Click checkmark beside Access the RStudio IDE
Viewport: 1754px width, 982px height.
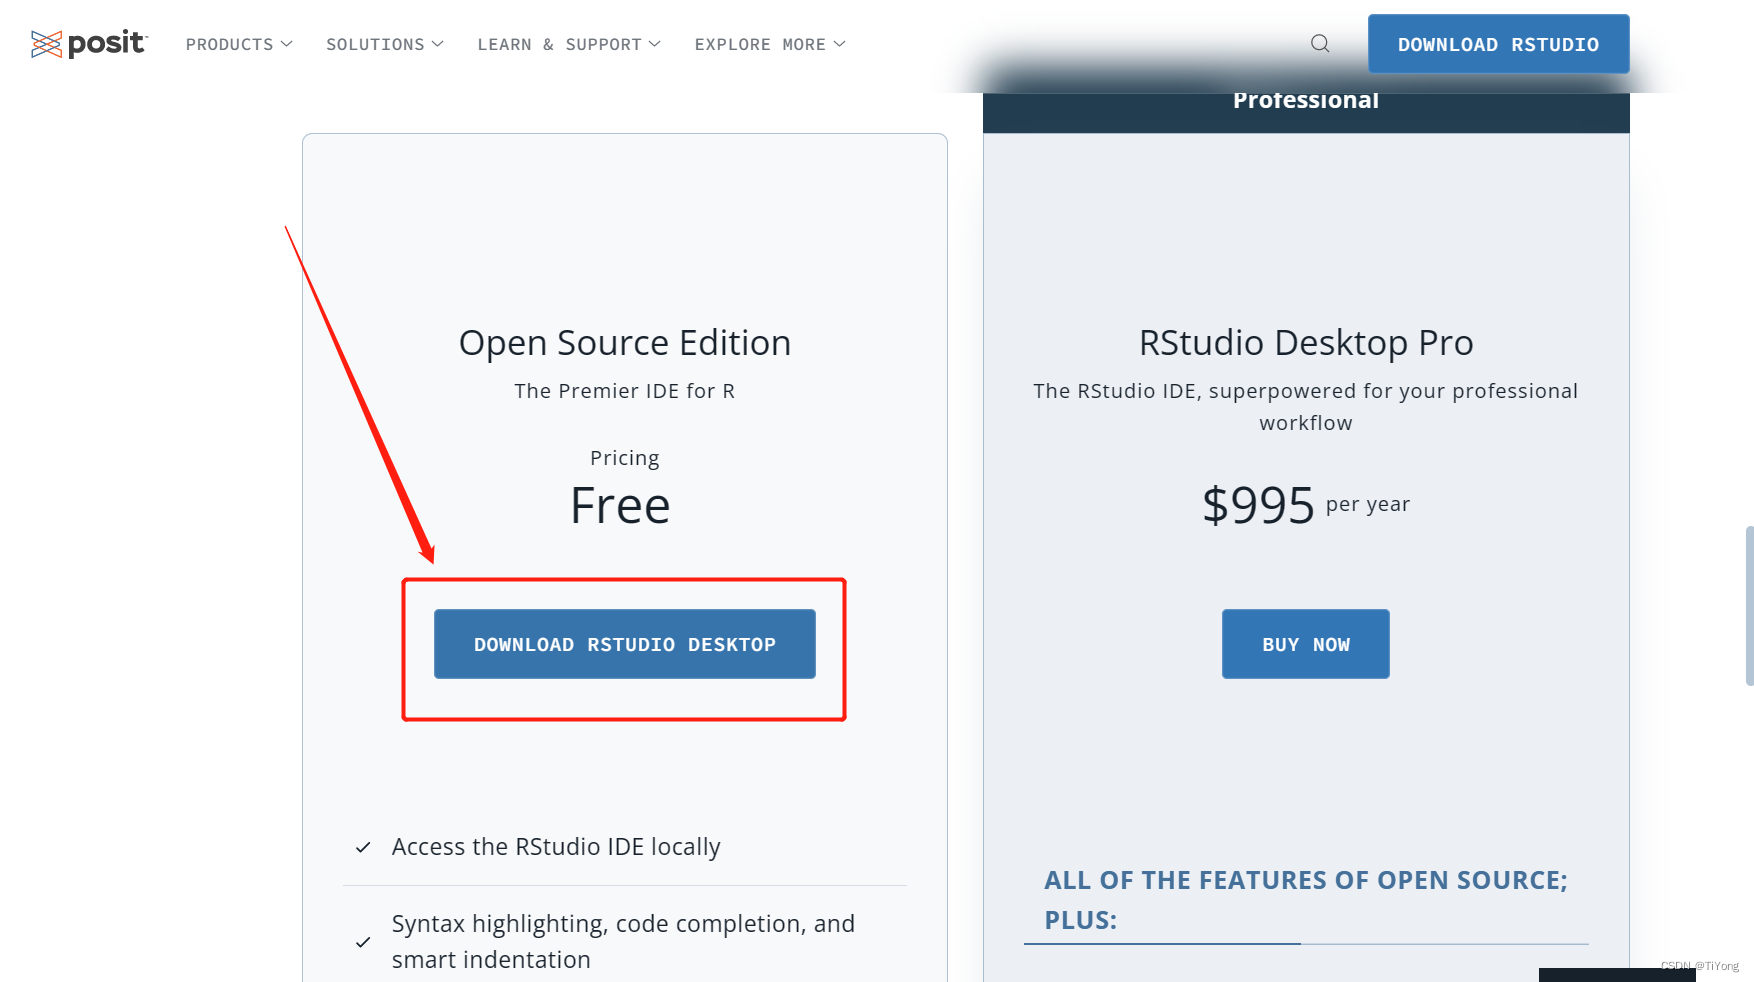363,847
